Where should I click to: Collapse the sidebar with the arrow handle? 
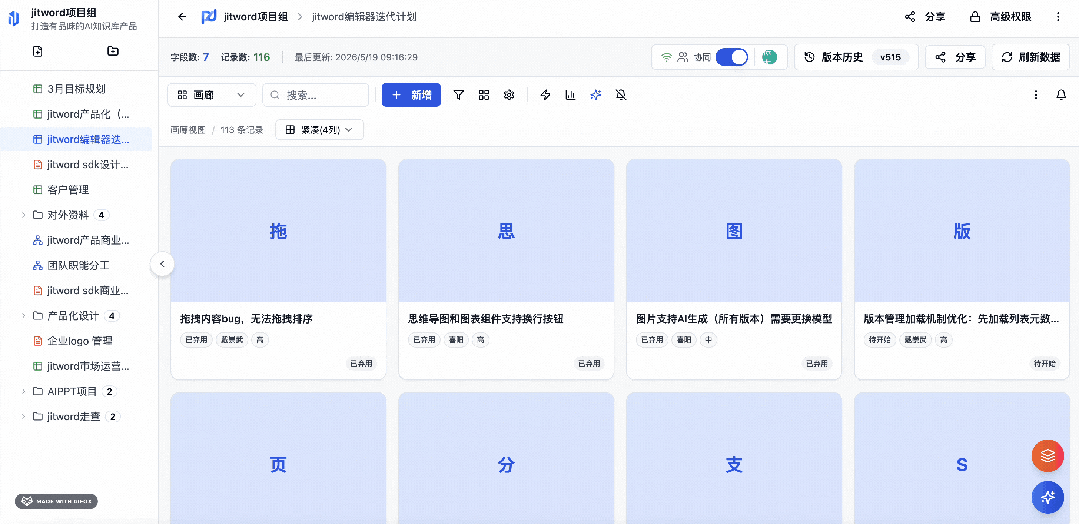point(162,264)
